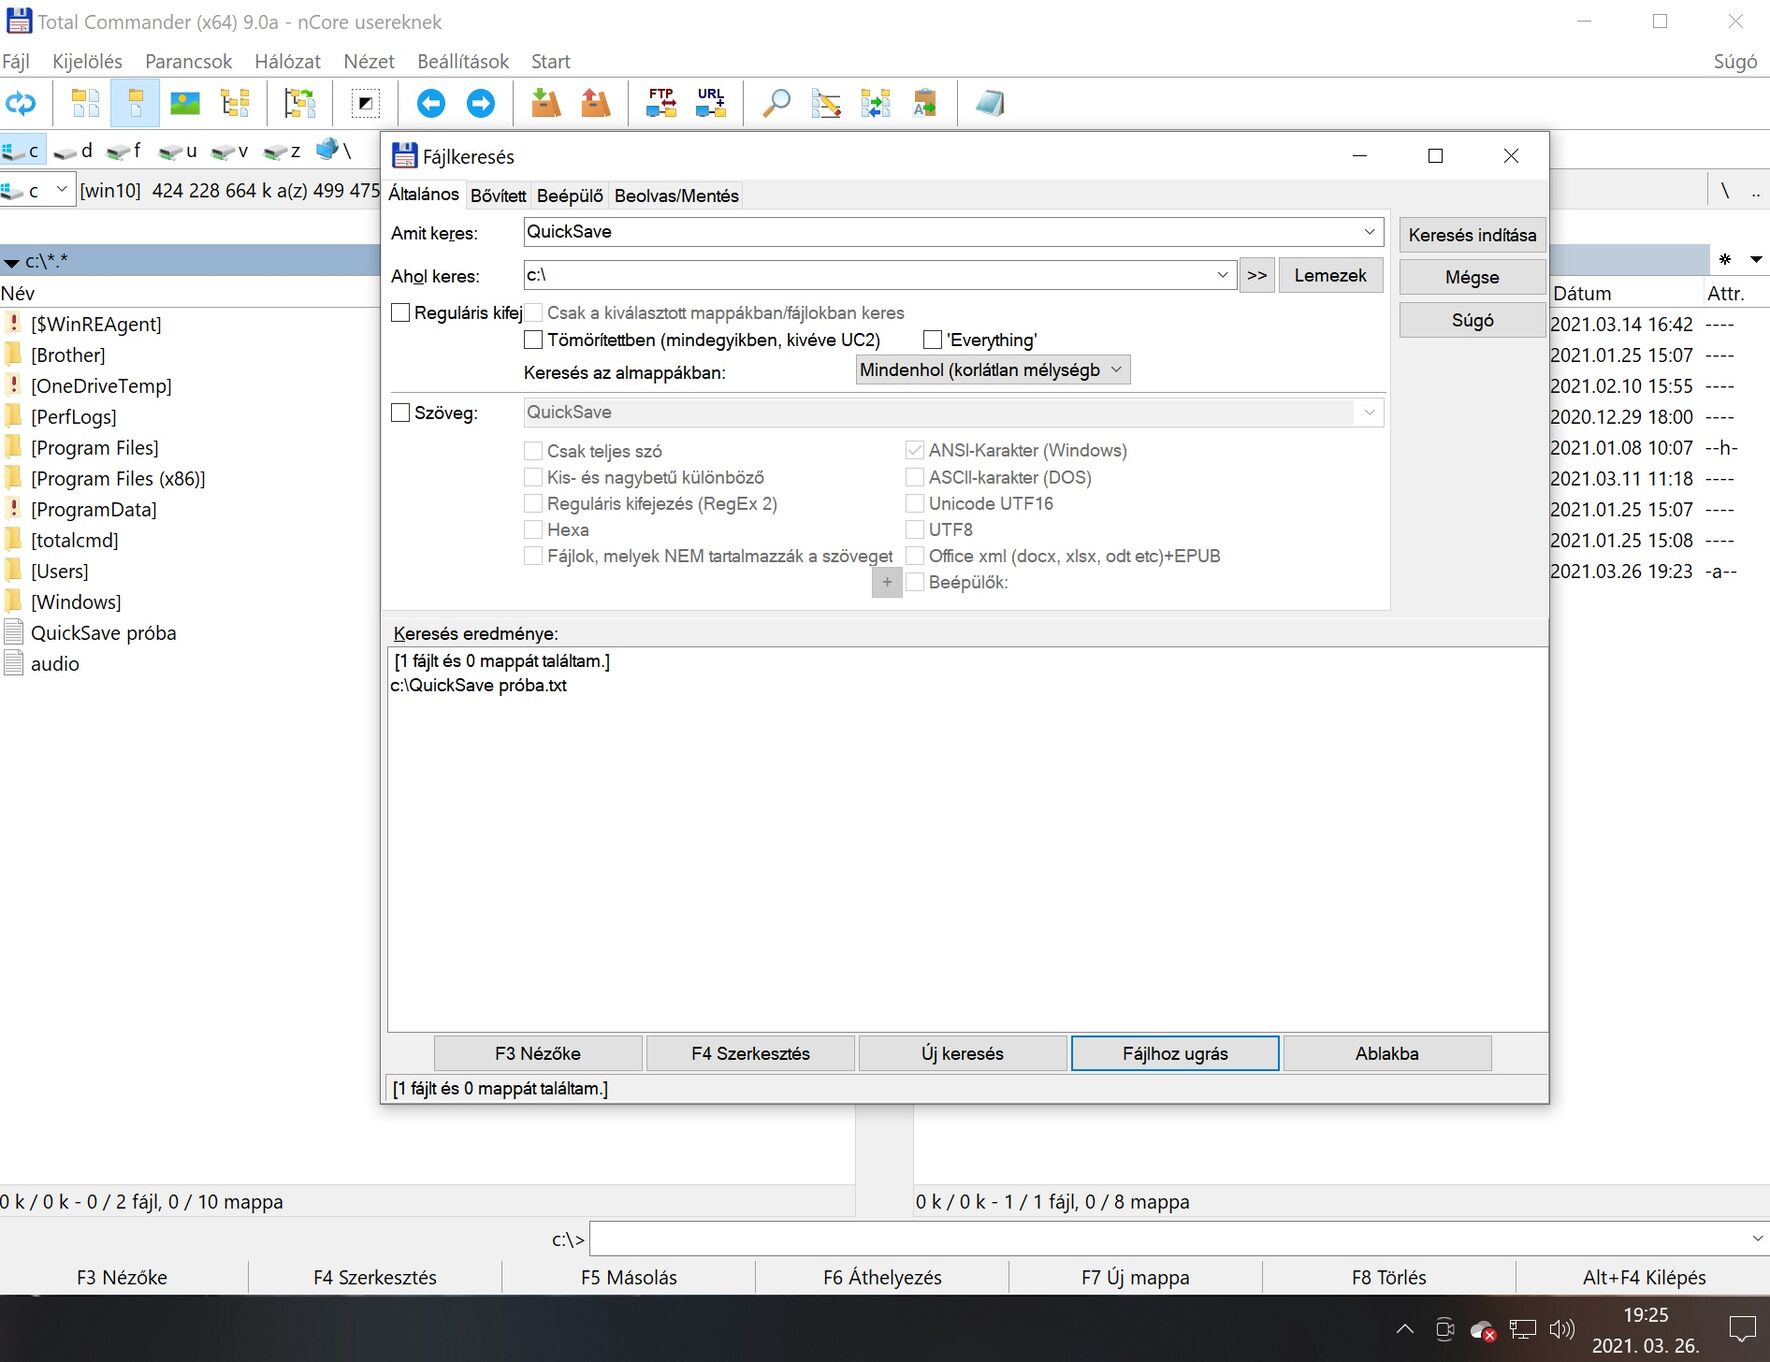Click the Fájlhoz ugrás button
The width and height of the screenshot is (1770, 1362).
pyautogui.click(x=1175, y=1053)
